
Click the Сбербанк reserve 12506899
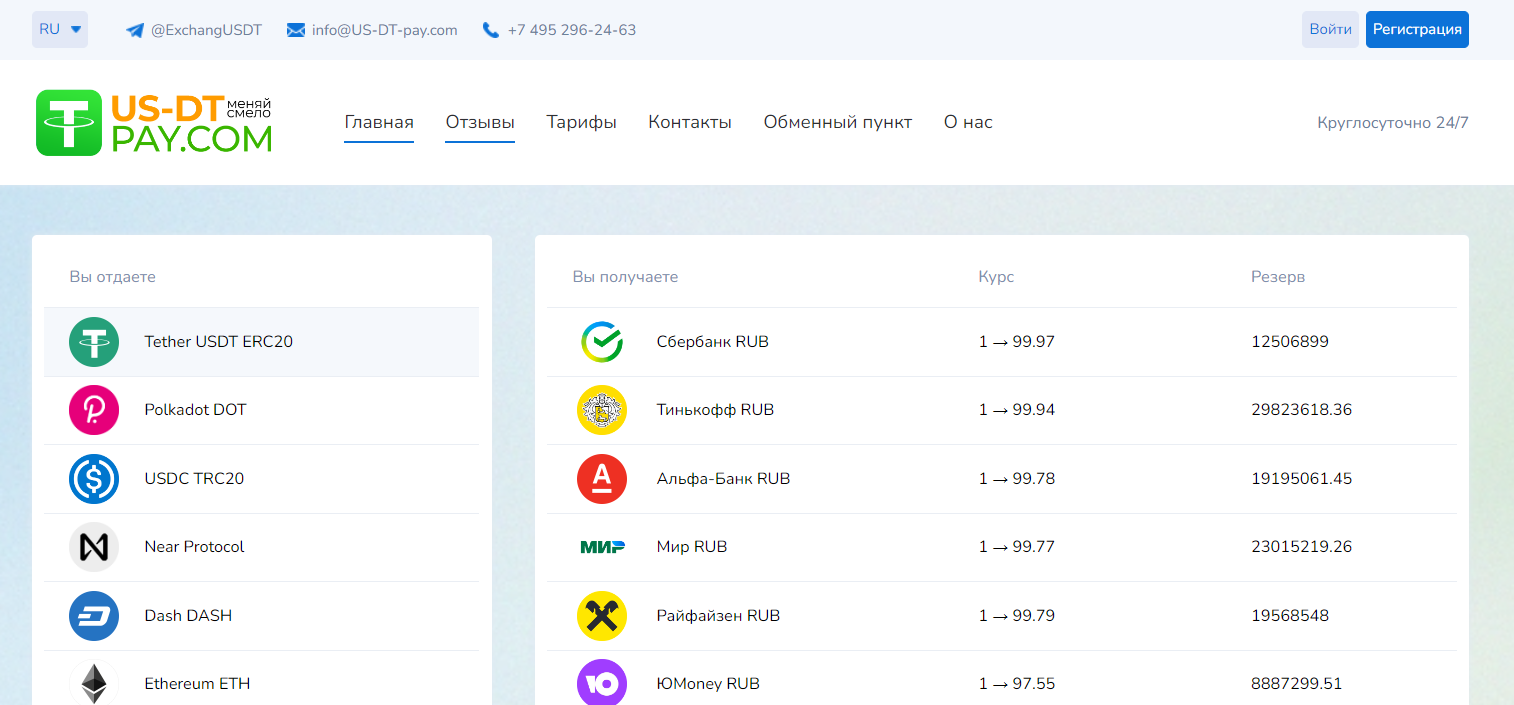(x=1290, y=342)
